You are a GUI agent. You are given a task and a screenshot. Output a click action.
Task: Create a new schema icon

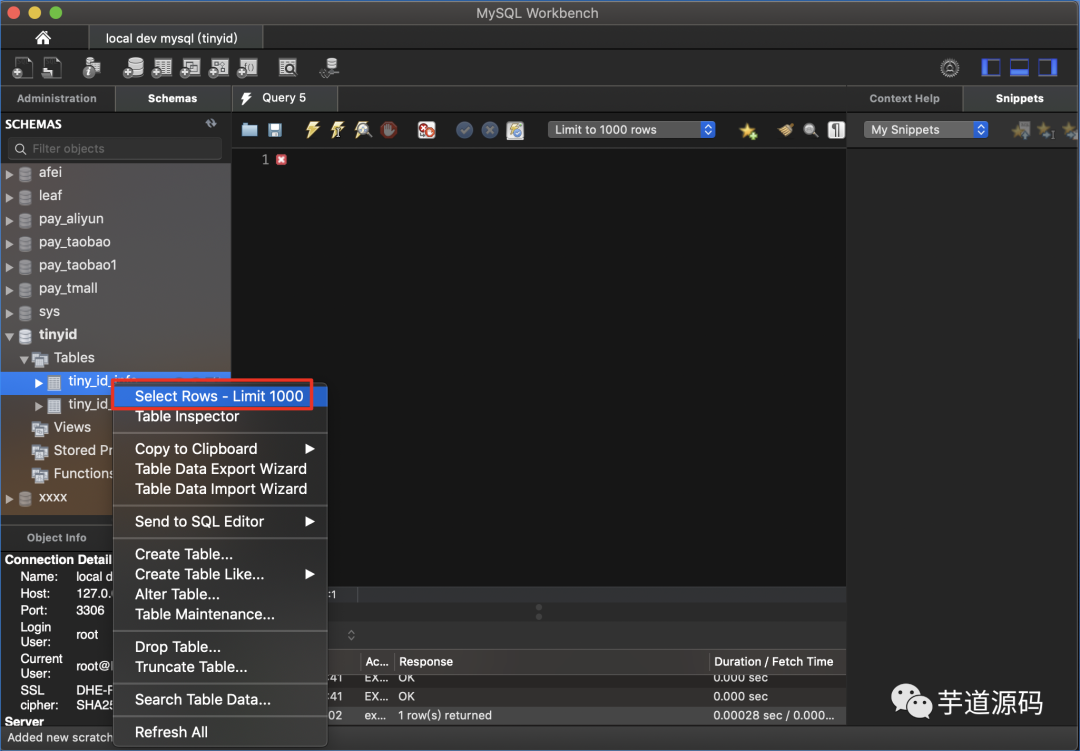(x=133, y=68)
